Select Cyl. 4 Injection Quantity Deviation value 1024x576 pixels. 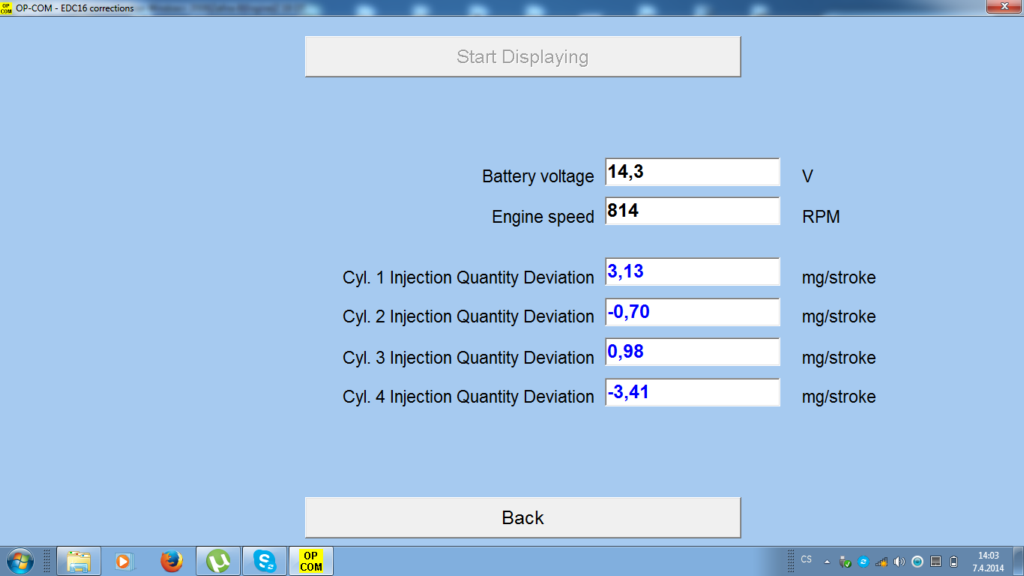[692, 393]
